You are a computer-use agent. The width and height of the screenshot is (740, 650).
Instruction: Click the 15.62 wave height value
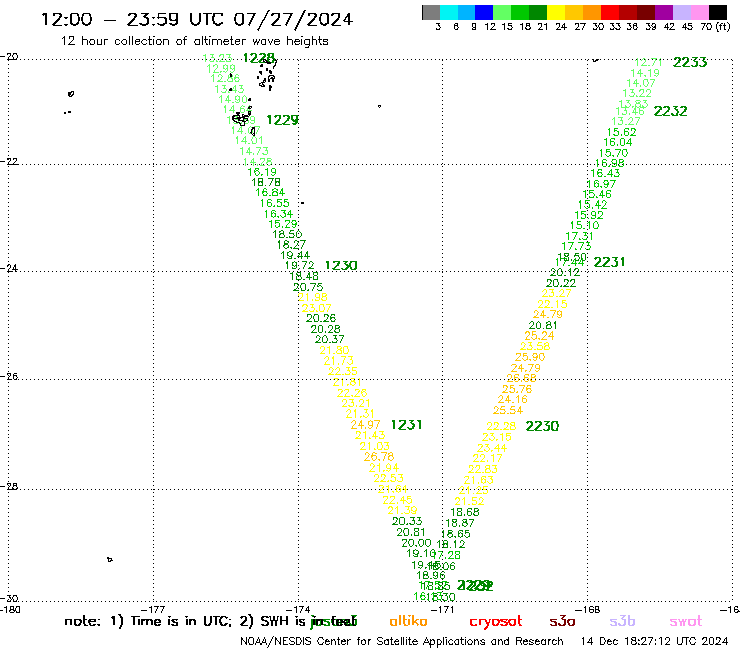tap(622, 133)
